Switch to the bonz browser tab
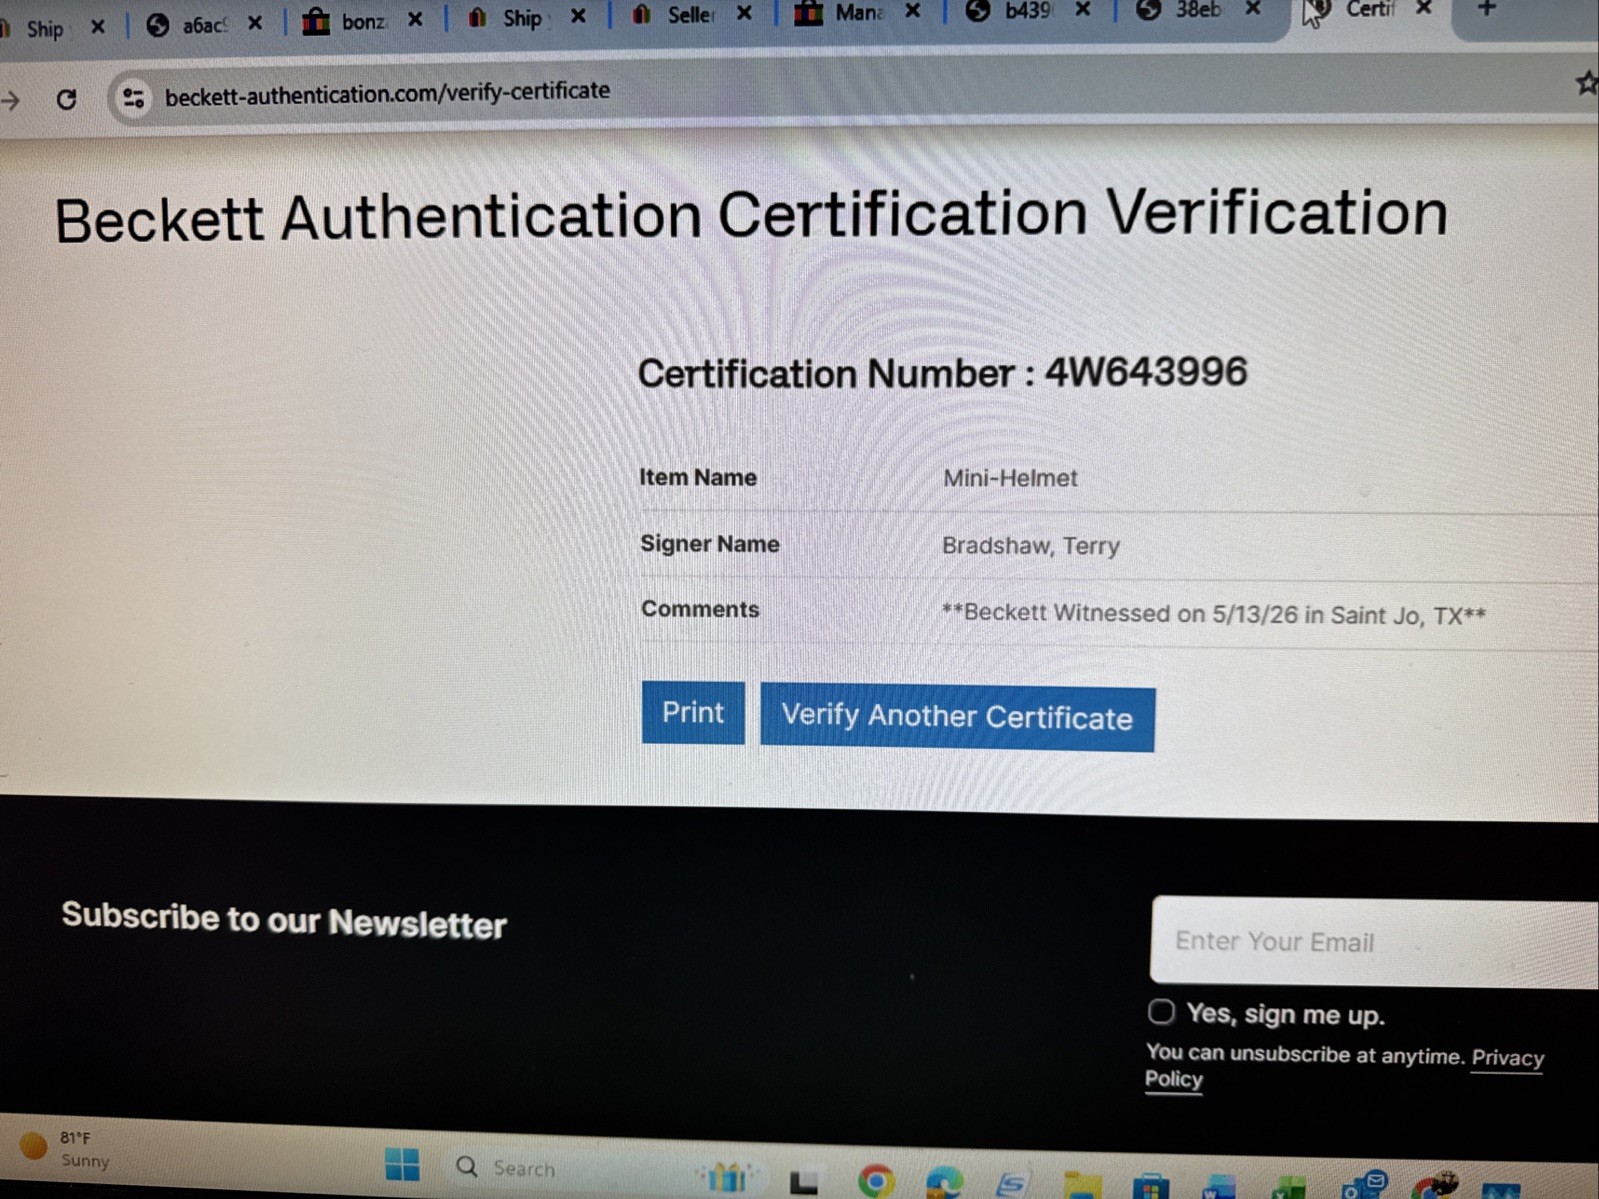1599x1199 pixels. 363,21
